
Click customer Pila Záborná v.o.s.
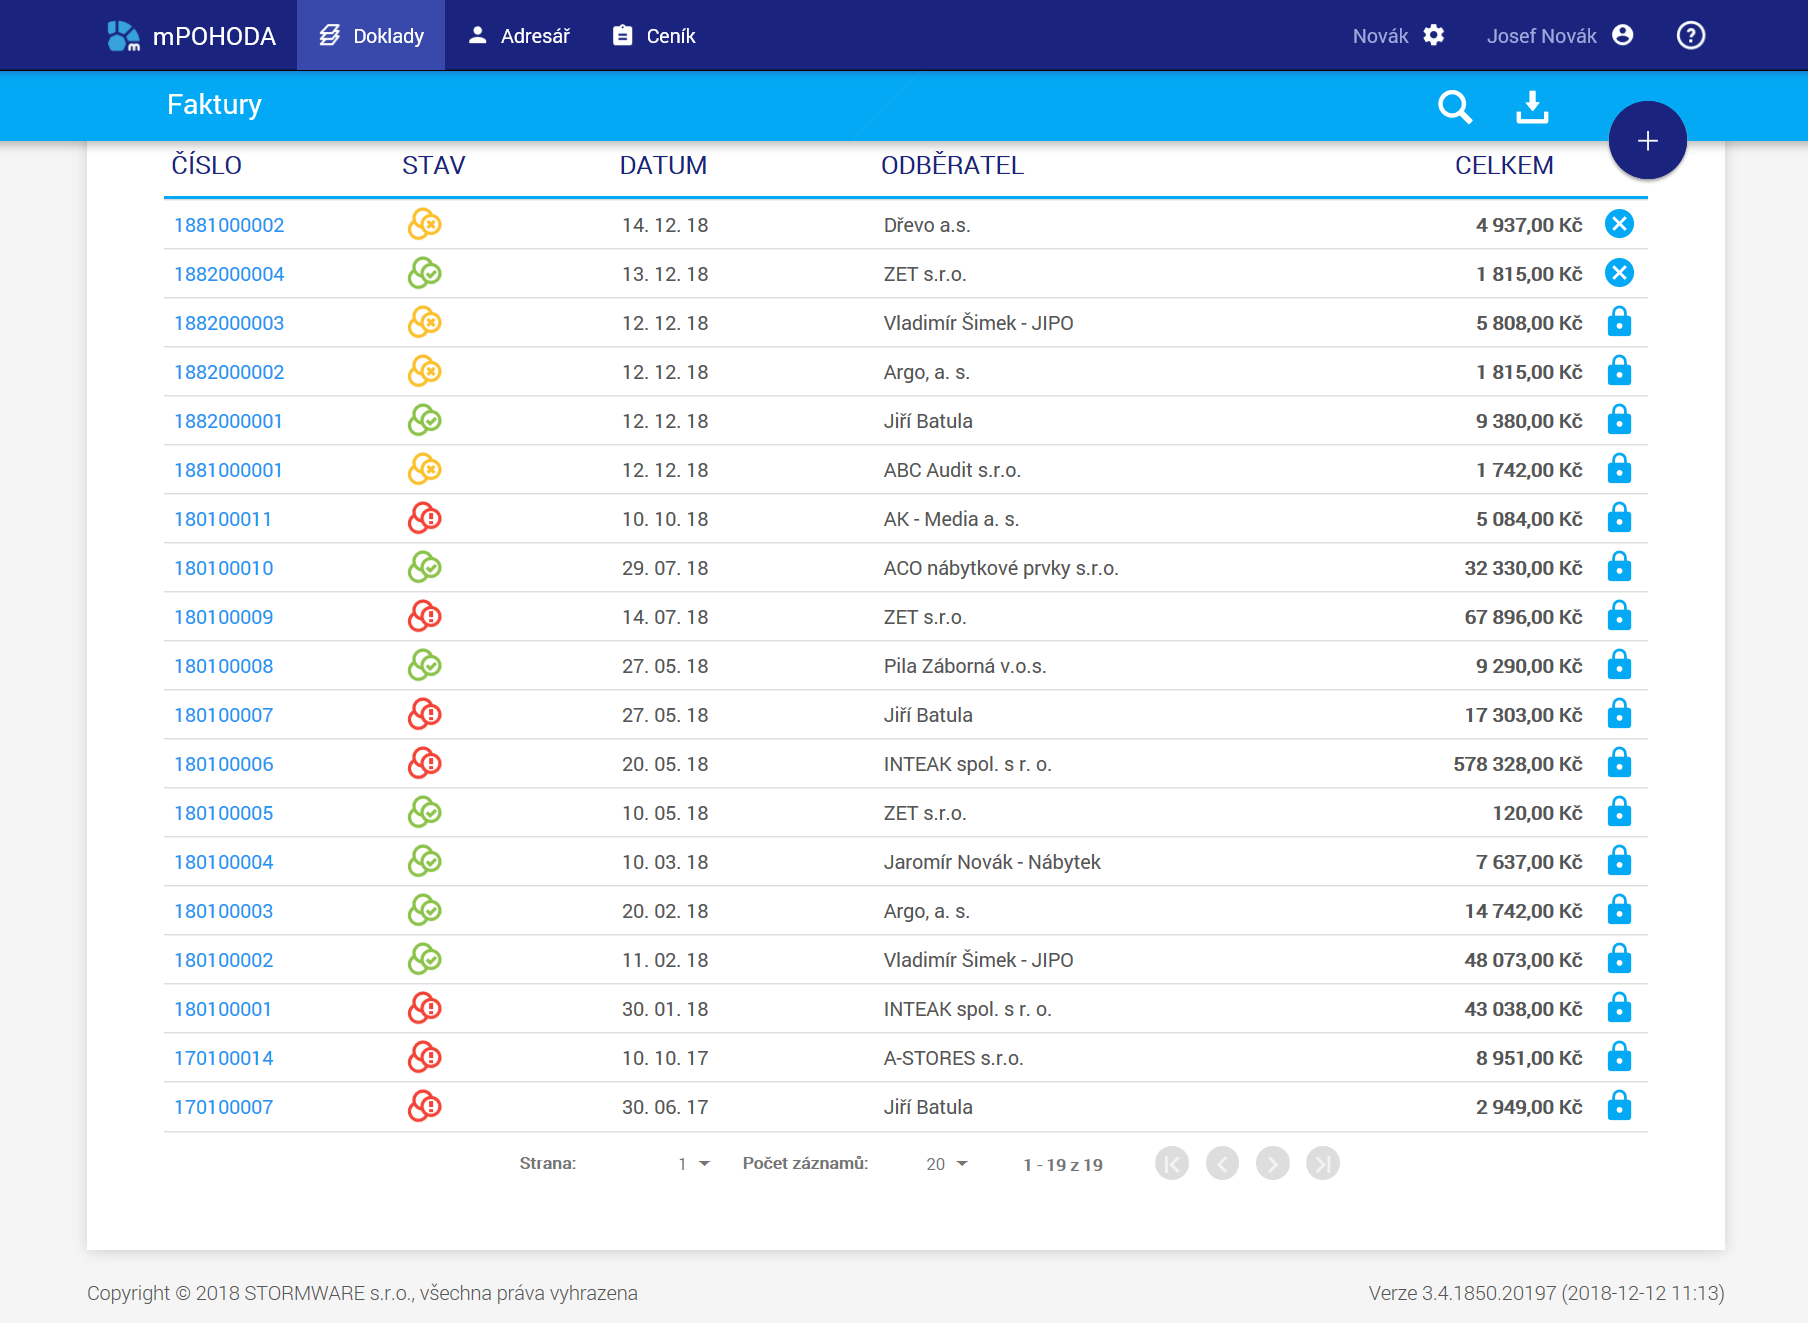pyautogui.click(x=965, y=666)
